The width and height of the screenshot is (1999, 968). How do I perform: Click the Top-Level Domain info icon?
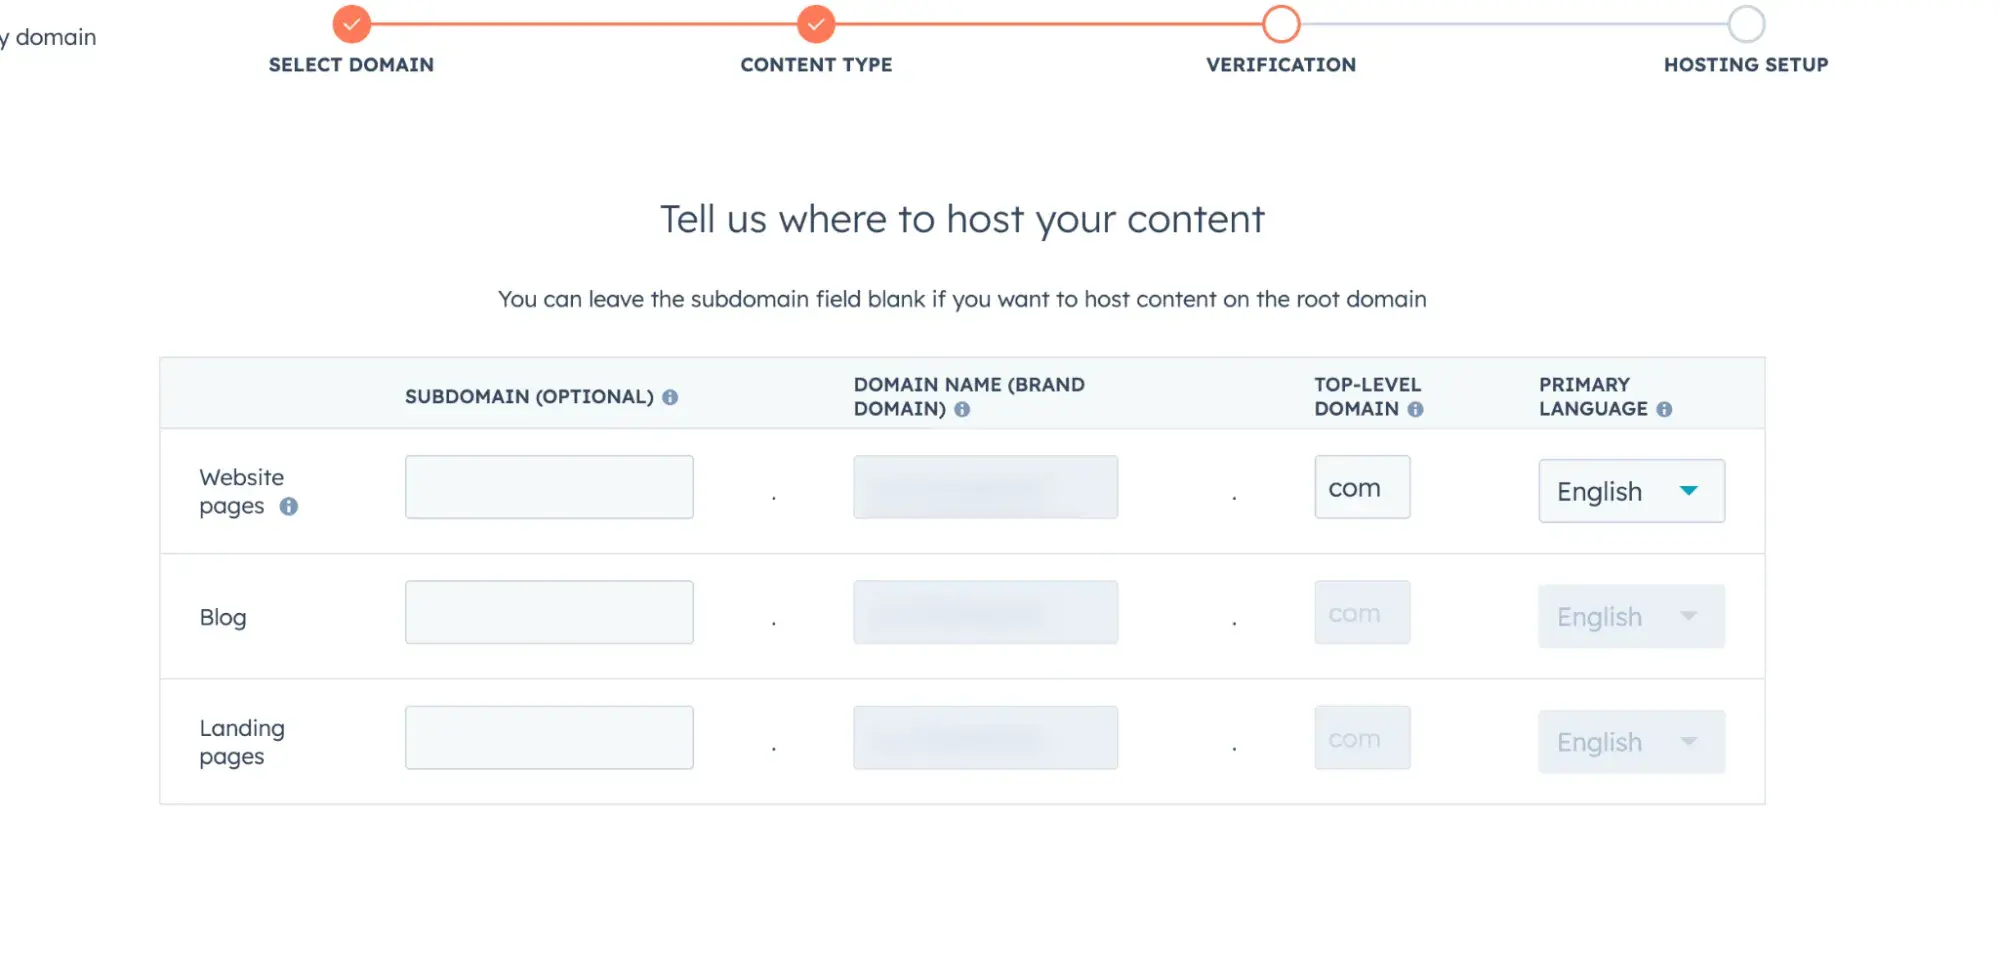pos(1415,409)
